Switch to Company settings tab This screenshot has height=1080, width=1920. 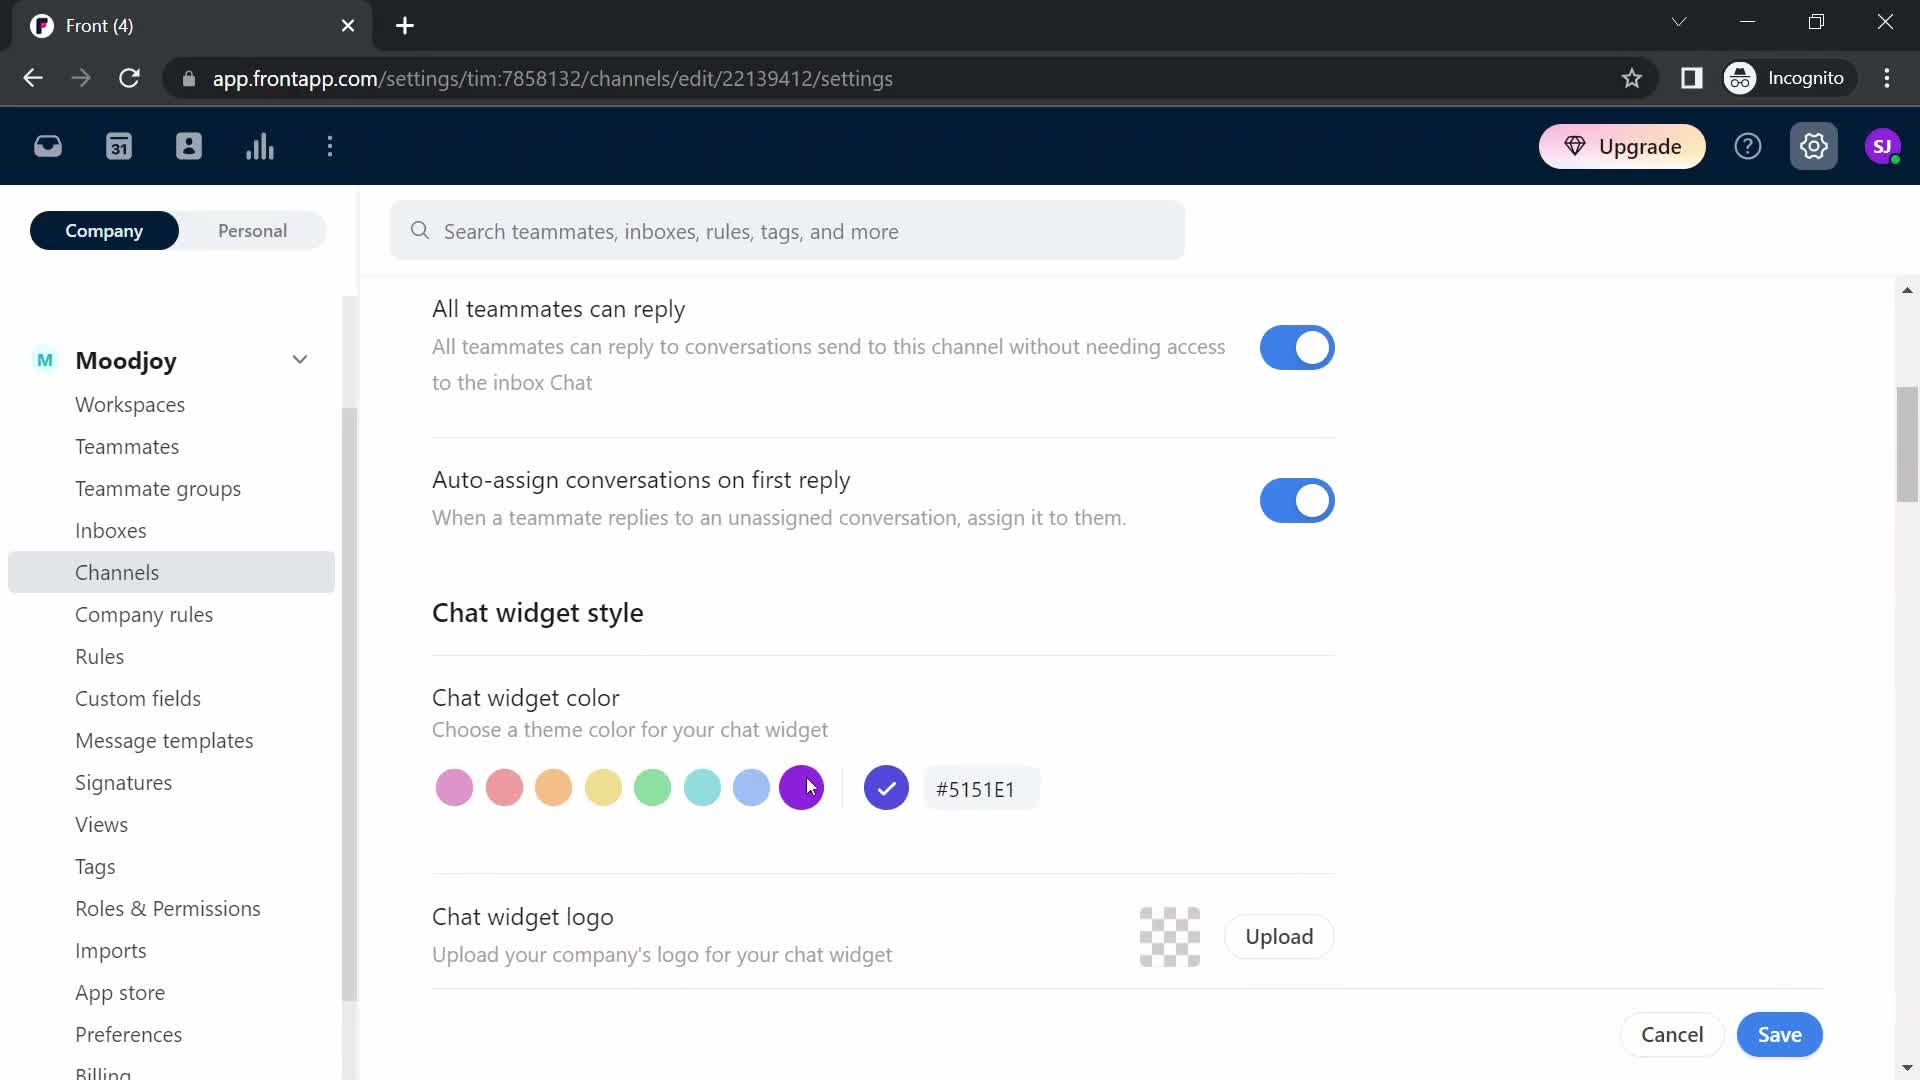click(104, 231)
